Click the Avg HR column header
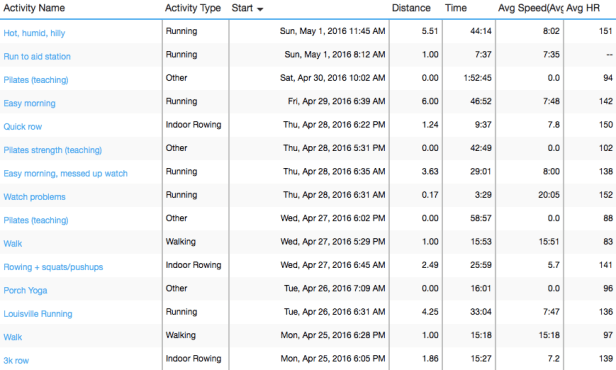The image size is (616, 370). (583, 8)
